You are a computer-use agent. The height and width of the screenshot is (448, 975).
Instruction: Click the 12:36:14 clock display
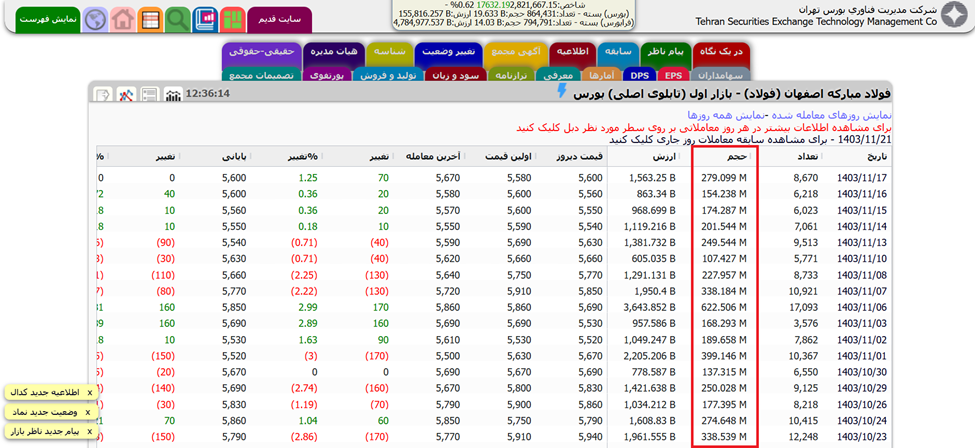[208, 95]
